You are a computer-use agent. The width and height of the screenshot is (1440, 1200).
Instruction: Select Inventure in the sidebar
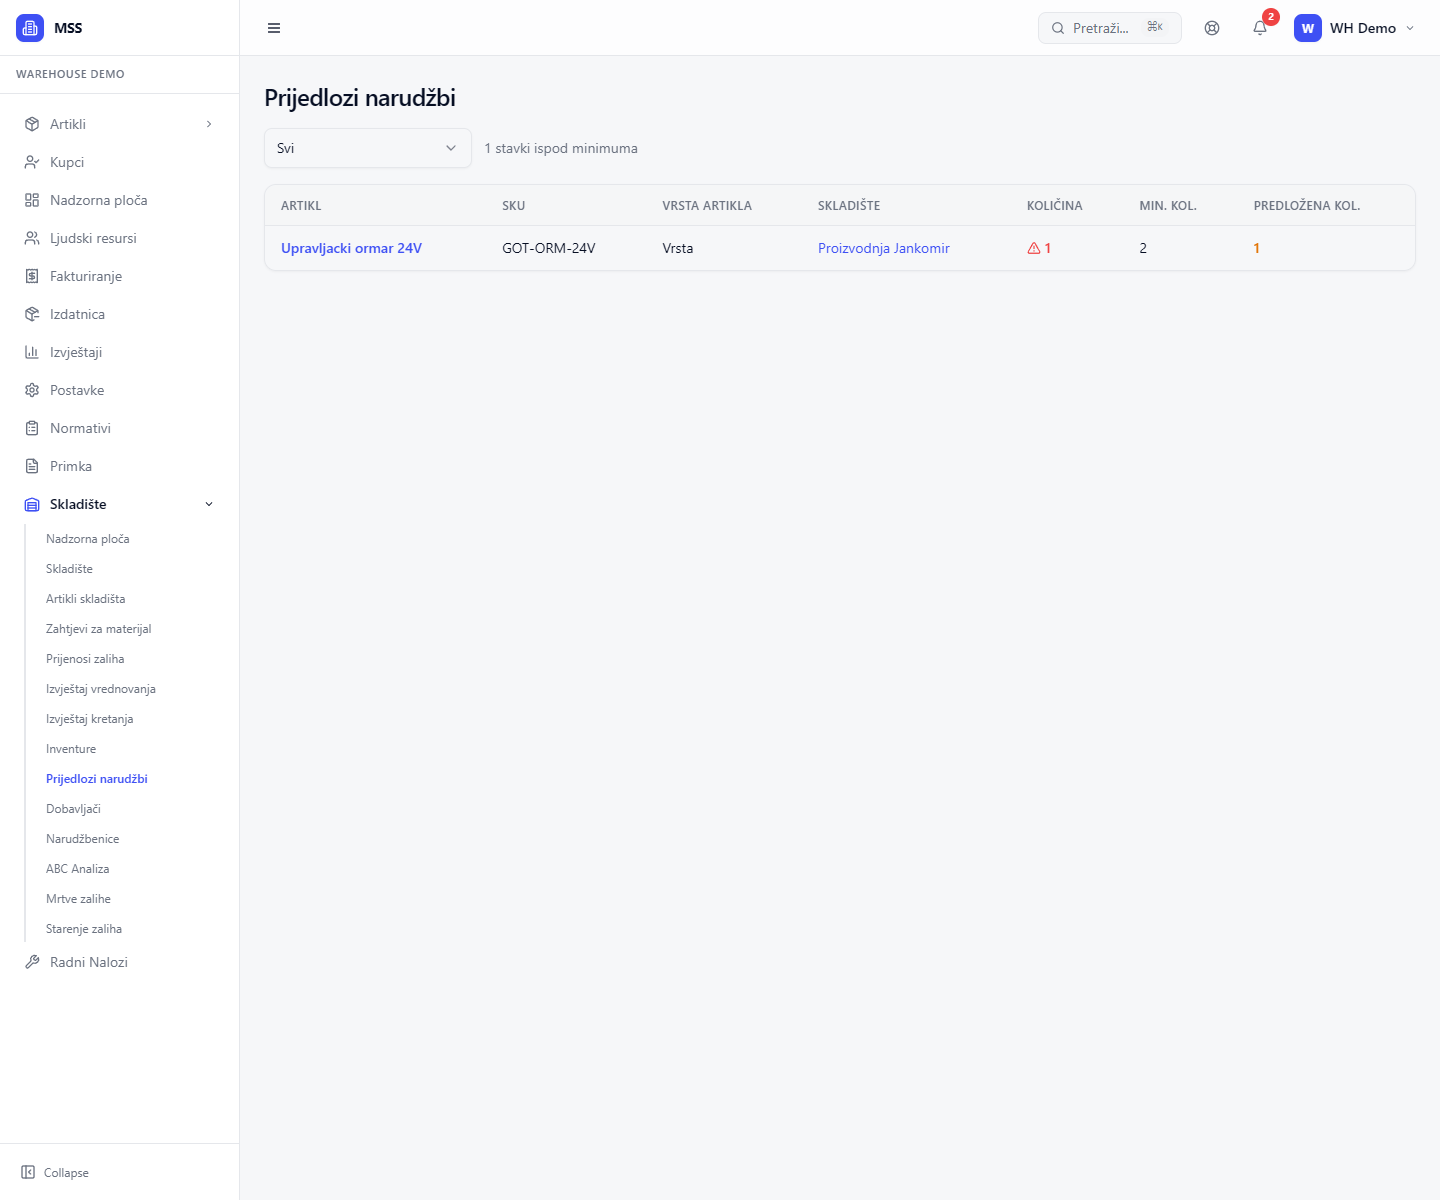click(71, 749)
